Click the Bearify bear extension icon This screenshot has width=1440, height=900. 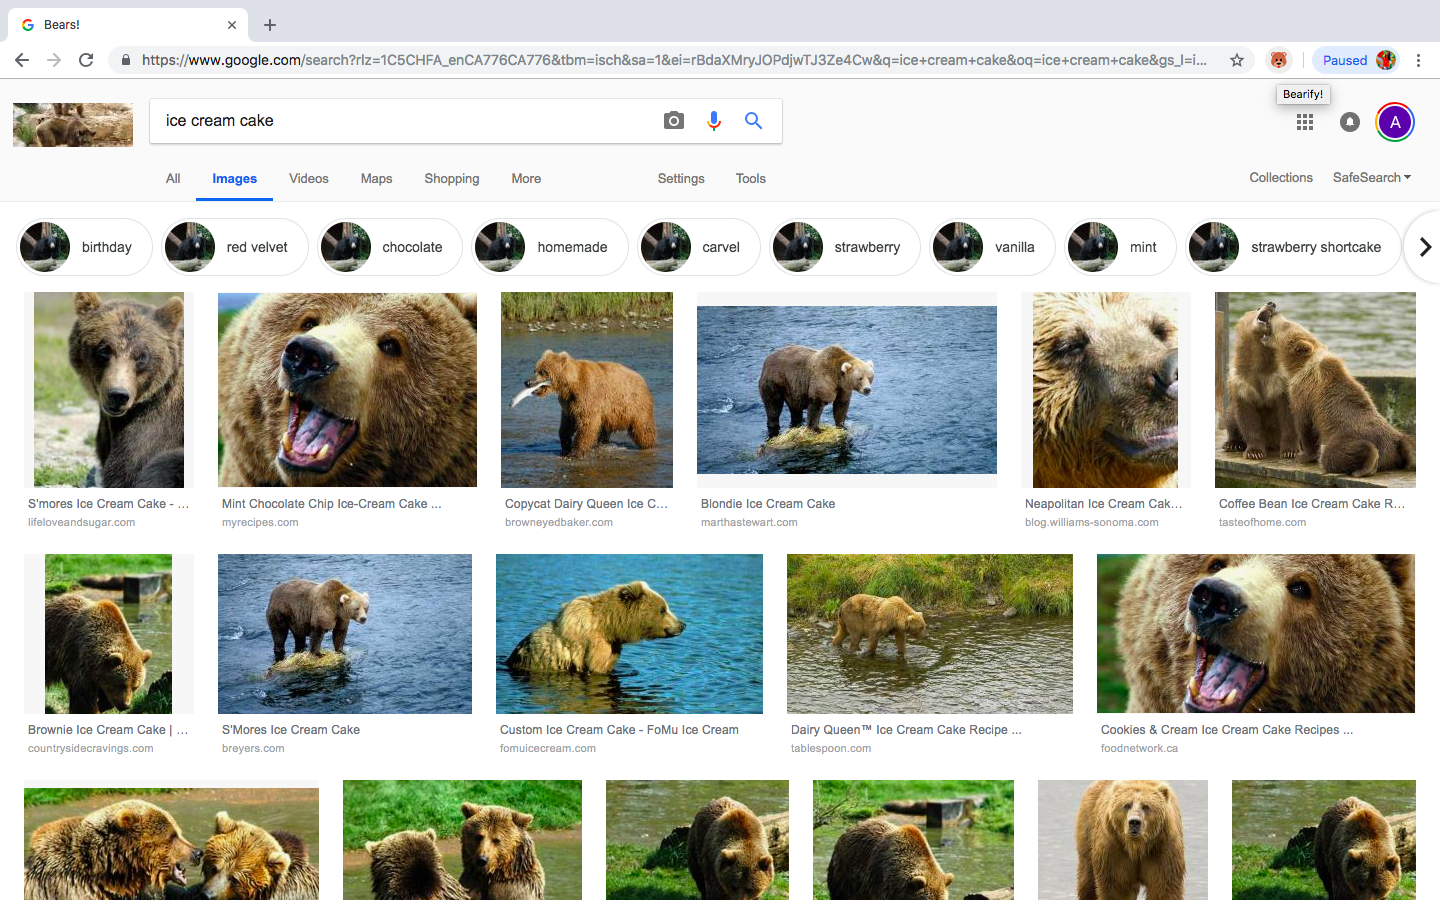[x=1278, y=60]
